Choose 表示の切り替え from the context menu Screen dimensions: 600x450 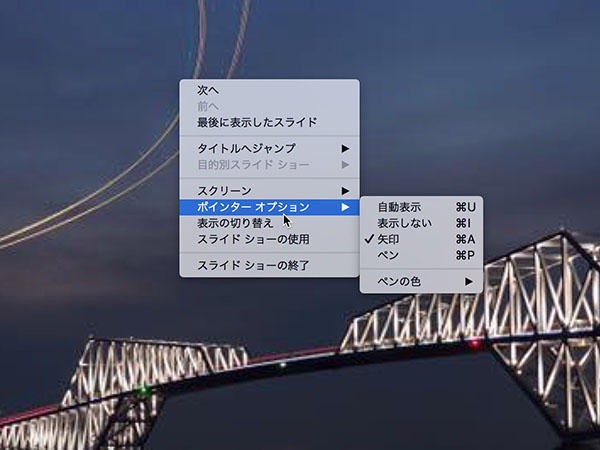click(x=269, y=223)
